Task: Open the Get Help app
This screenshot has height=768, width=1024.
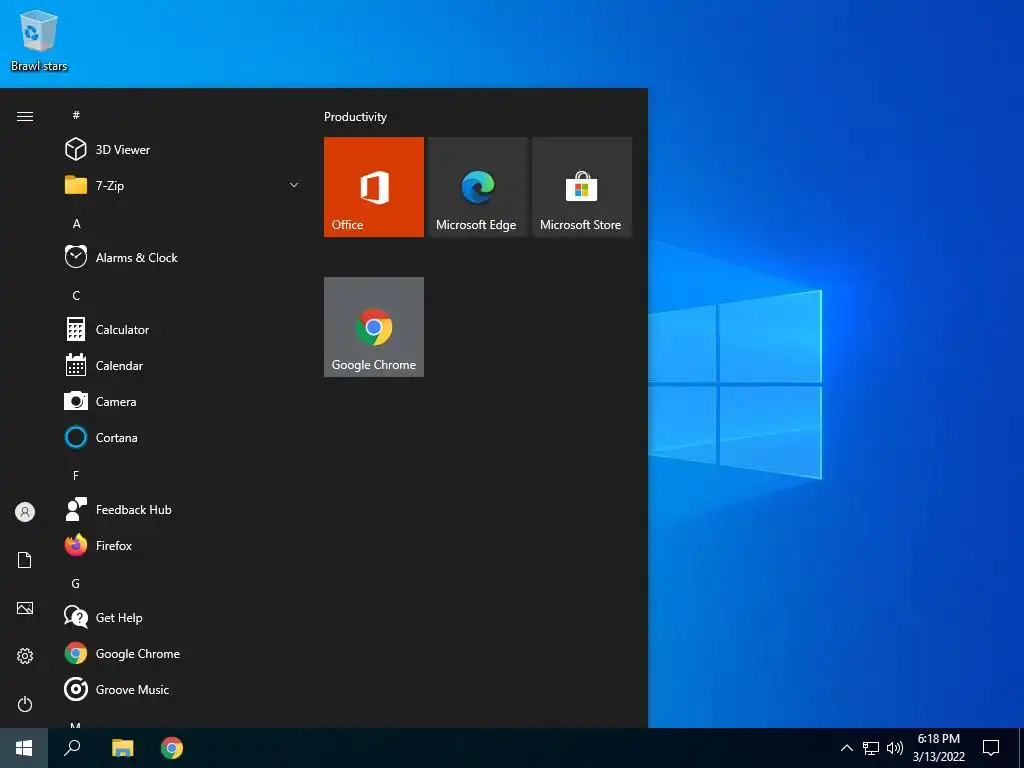Action: click(183, 618)
